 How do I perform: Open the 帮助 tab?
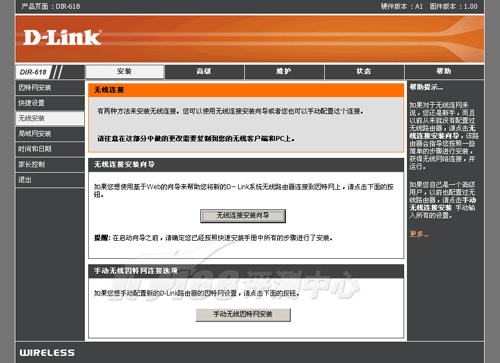(444, 71)
